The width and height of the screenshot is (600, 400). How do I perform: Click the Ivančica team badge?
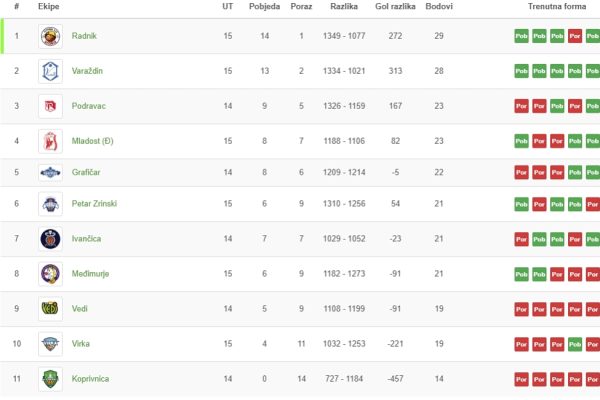(51, 239)
